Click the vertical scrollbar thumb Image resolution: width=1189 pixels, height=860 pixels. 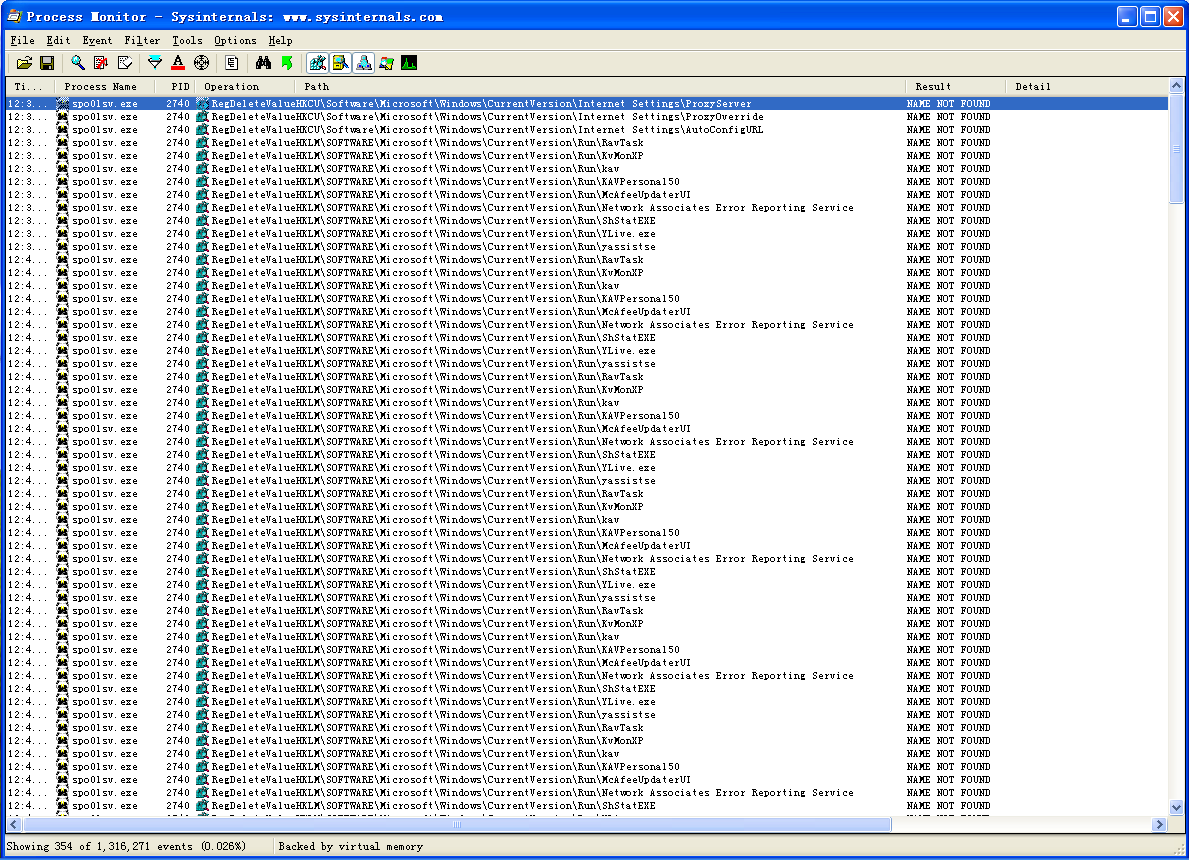[x=1176, y=149]
